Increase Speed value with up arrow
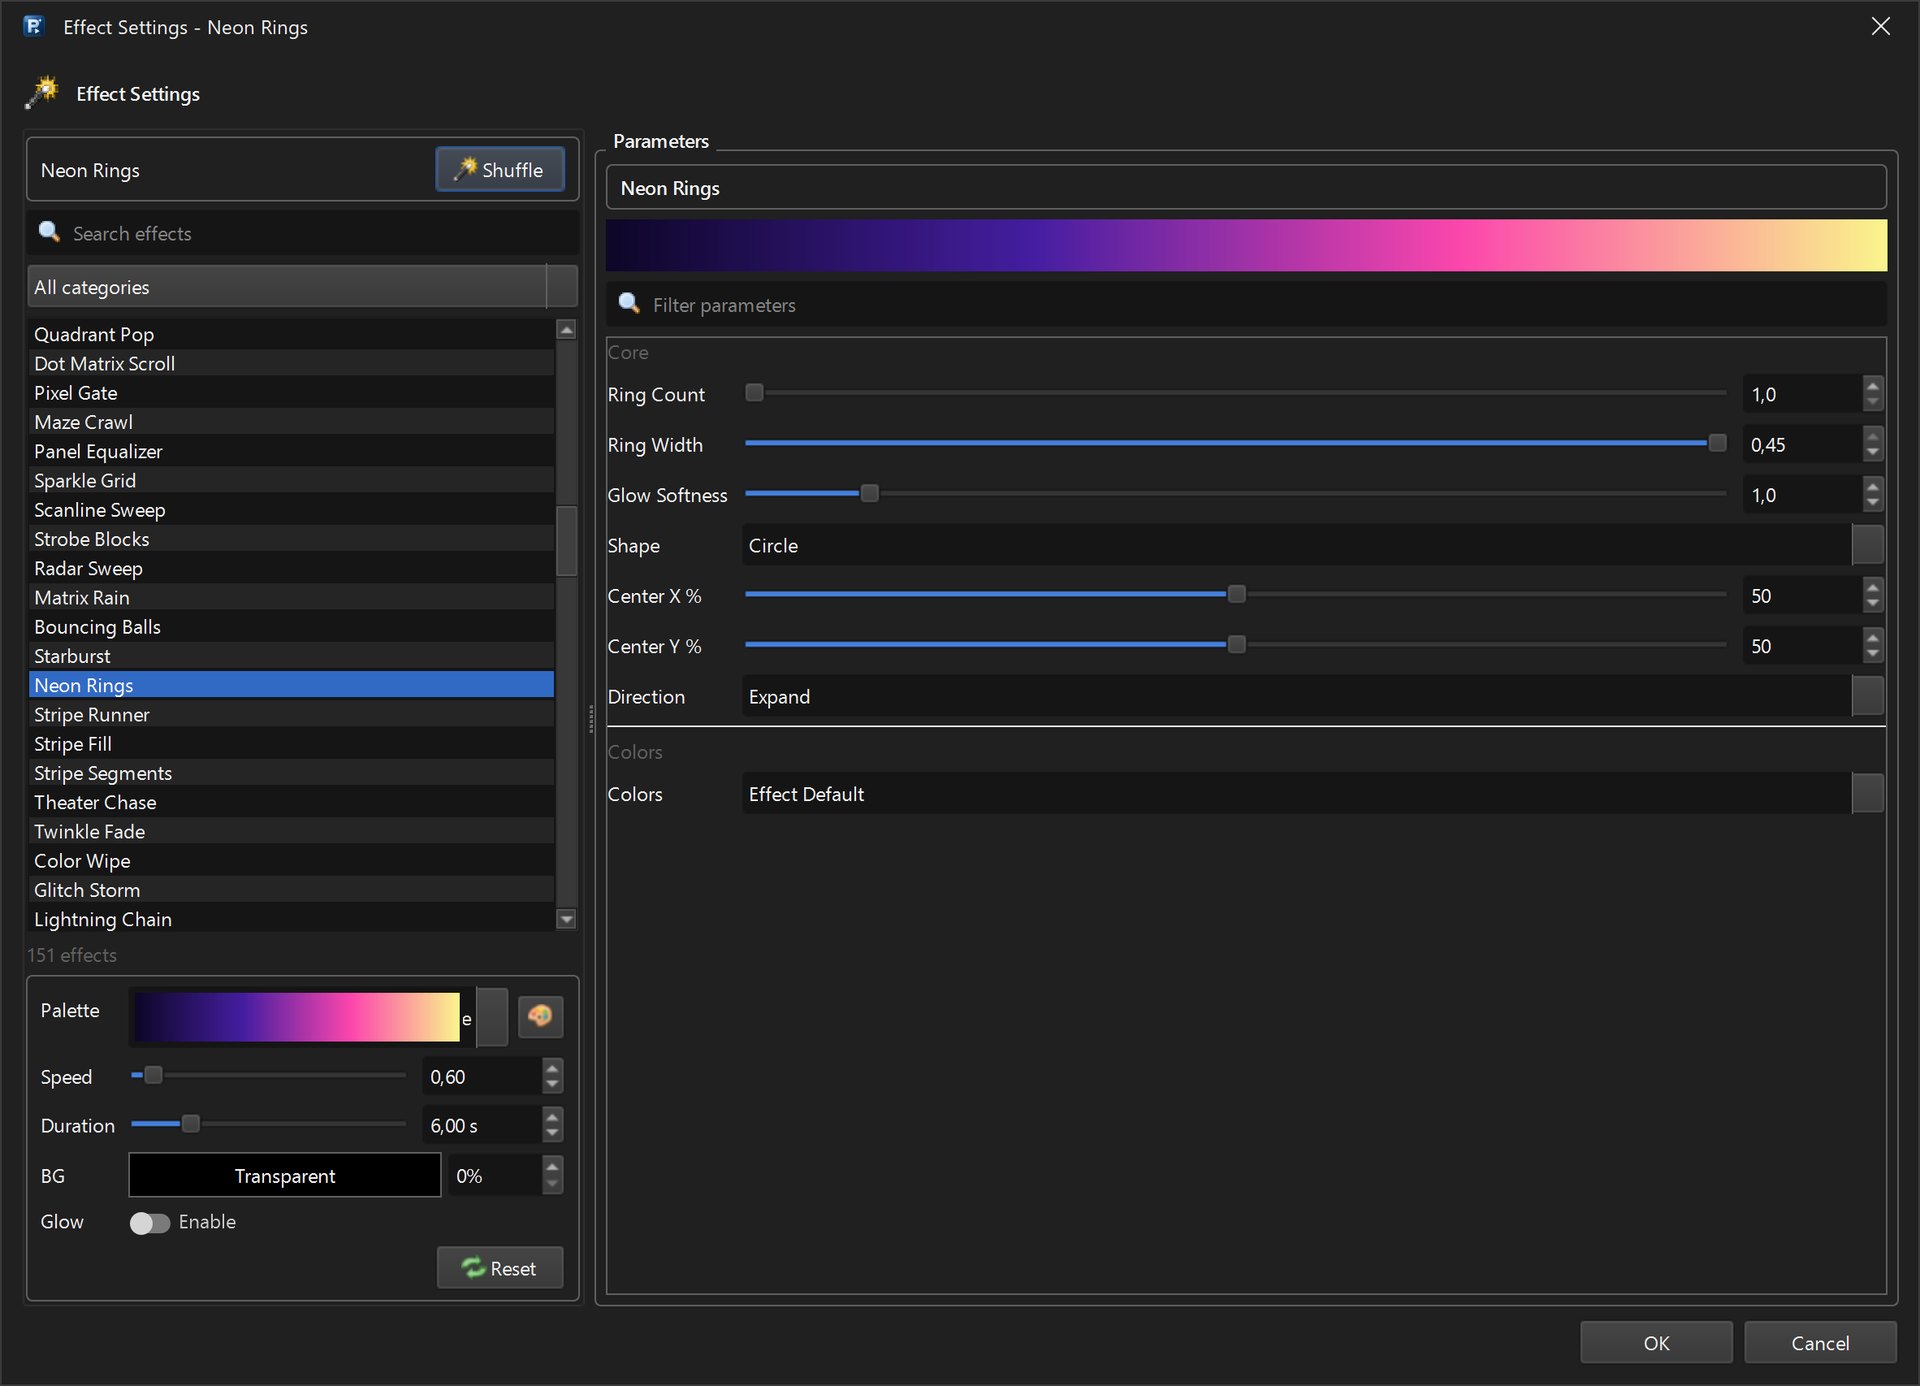This screenshot has width=1920, height=1386. point(552,1067)
